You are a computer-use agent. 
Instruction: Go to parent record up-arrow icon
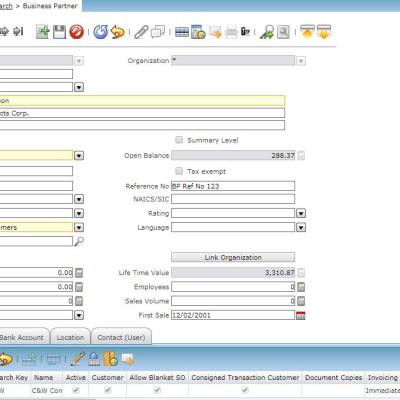307,32
